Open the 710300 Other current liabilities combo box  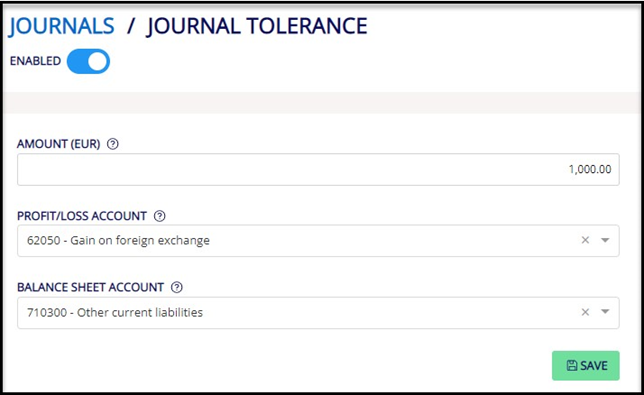point(318,313)
